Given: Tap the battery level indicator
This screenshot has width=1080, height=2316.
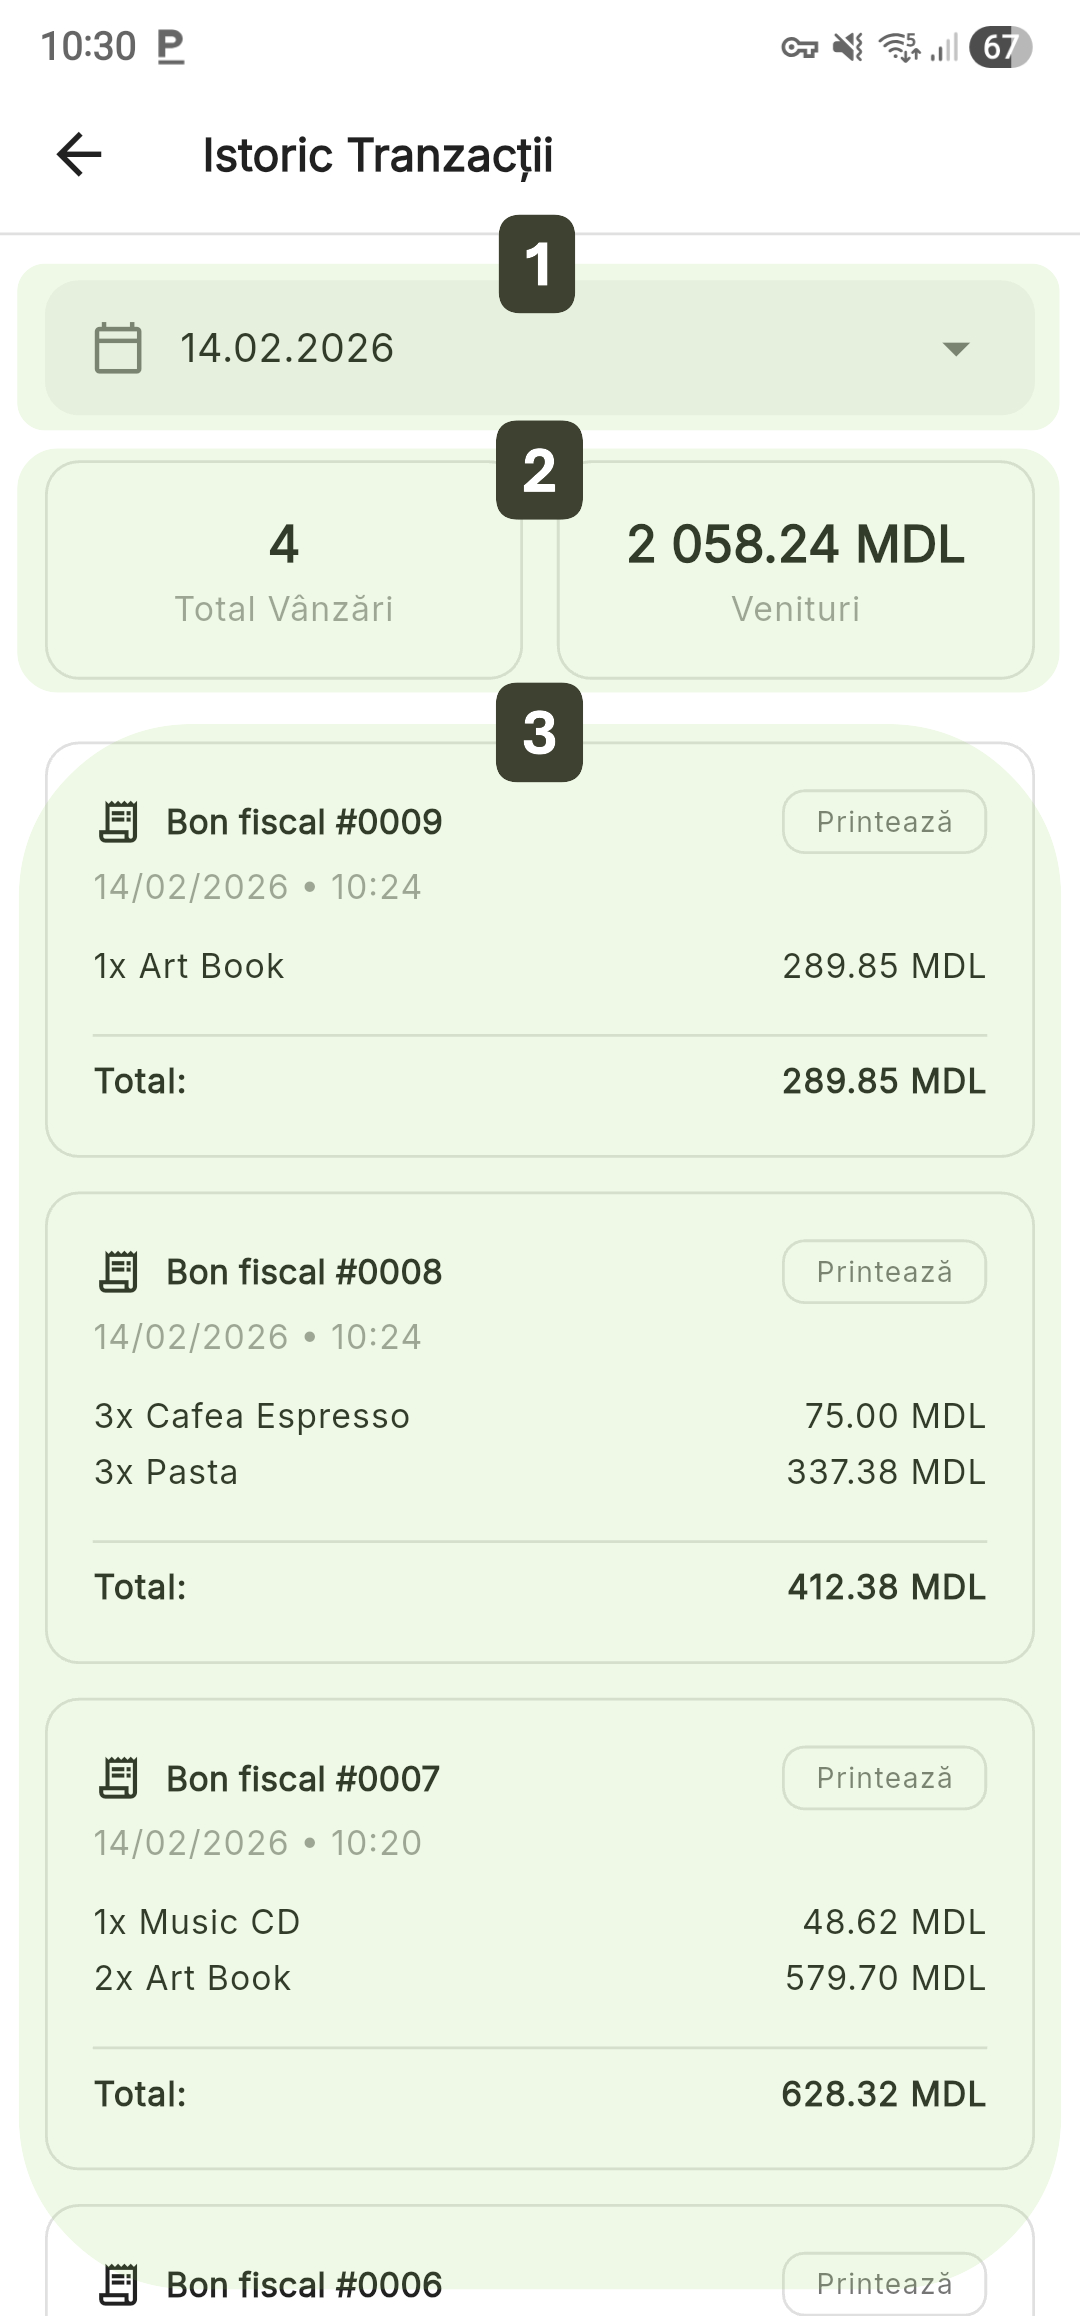Looking at the screenshot, I should pos(1000,47).
